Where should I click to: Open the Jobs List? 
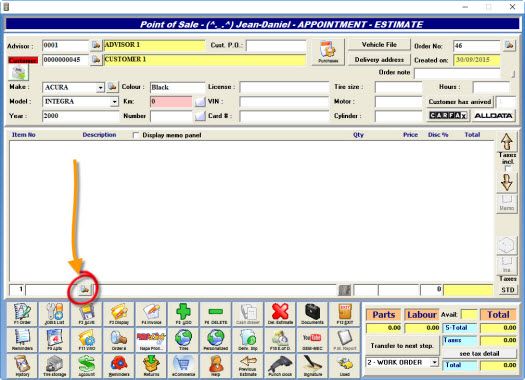pyautogui.click(x=54, y=314)
